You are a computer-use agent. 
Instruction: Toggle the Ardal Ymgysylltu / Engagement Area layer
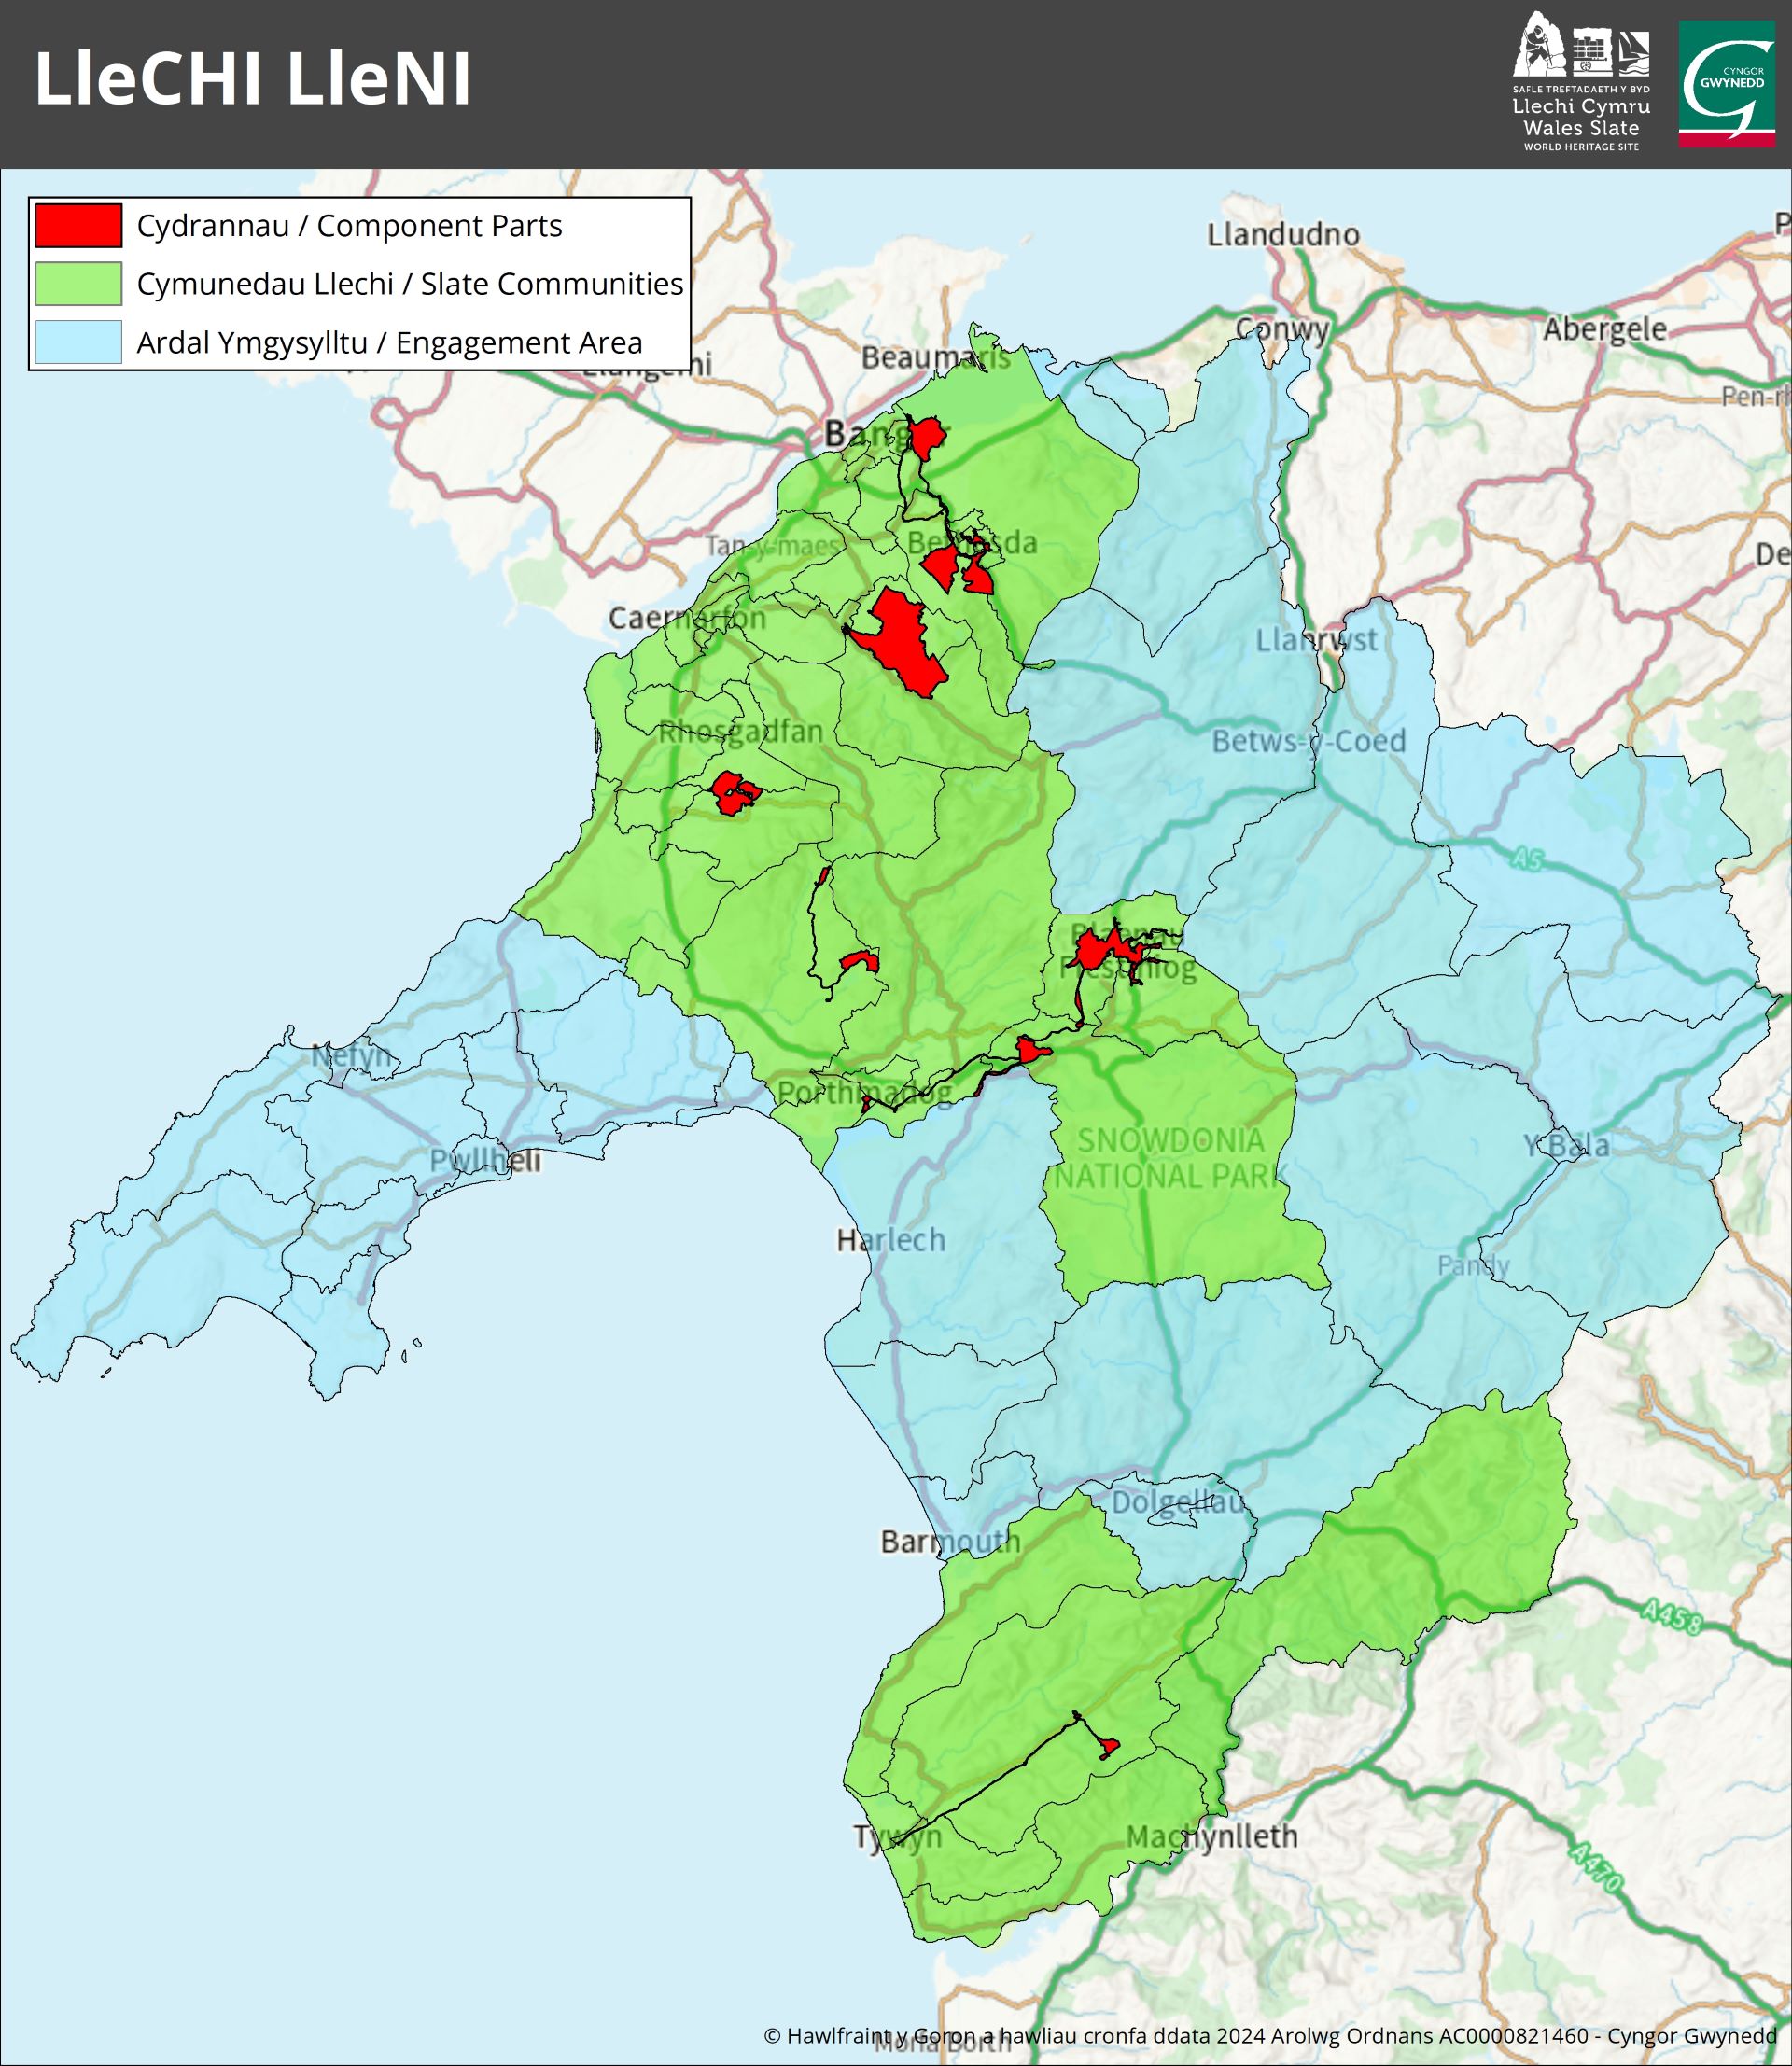coord(390,340)
